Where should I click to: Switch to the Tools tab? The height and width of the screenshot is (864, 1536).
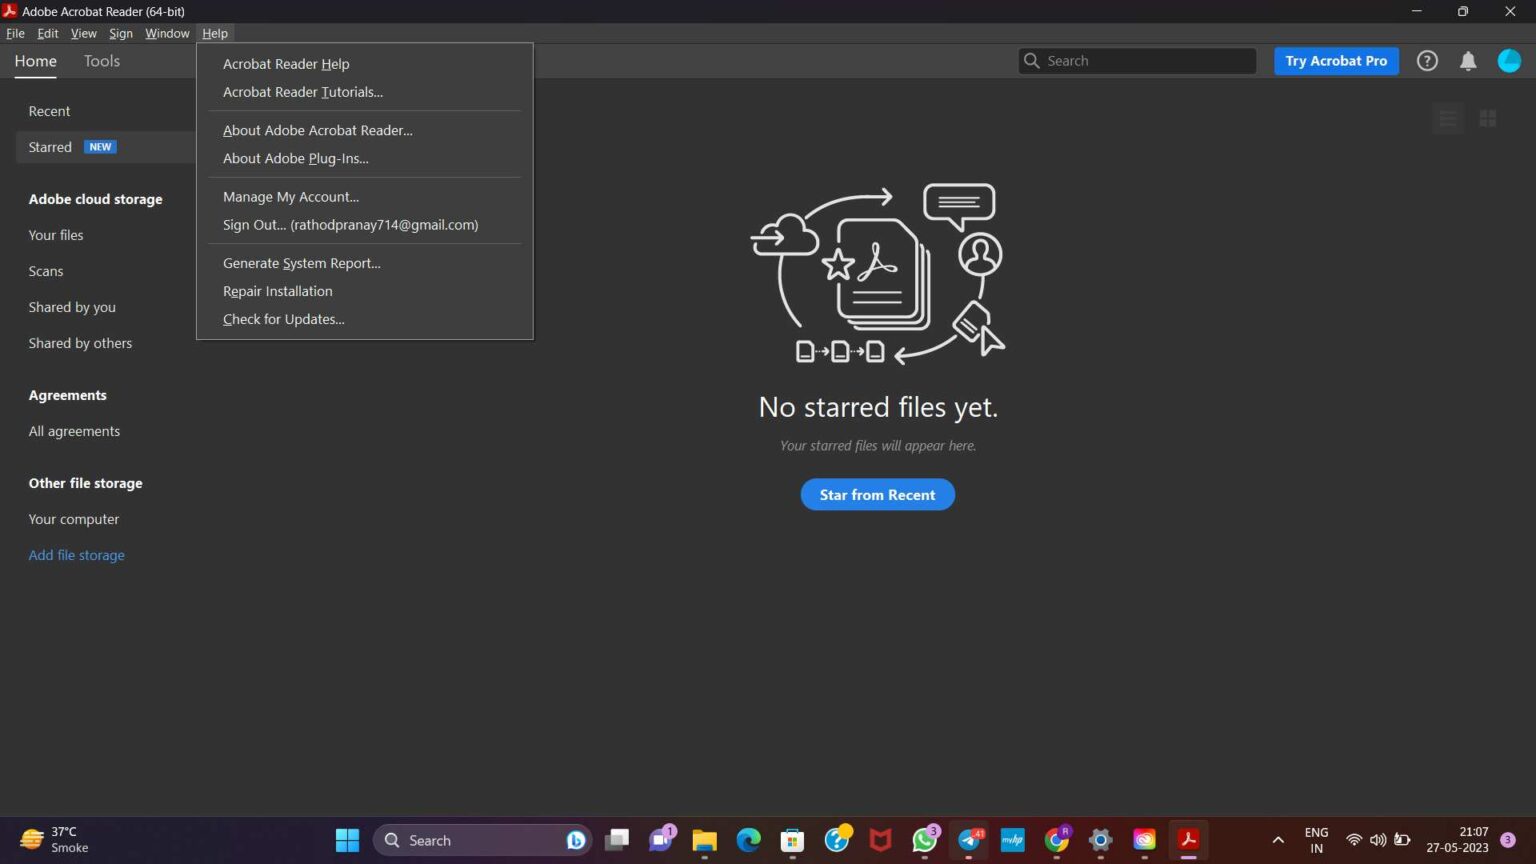[102, 61]
